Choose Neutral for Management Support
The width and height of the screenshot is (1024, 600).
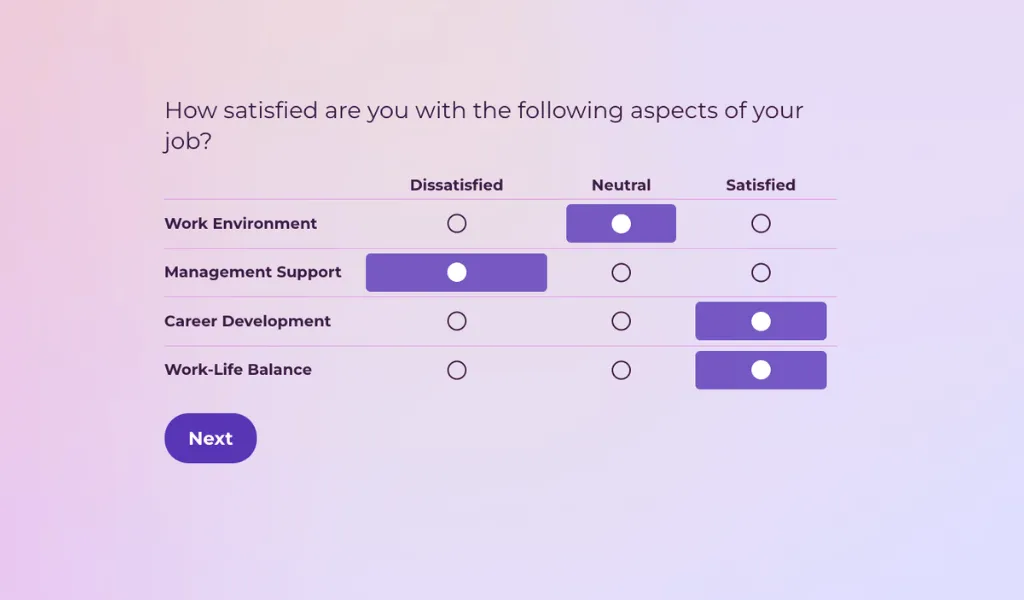point(621,272)
